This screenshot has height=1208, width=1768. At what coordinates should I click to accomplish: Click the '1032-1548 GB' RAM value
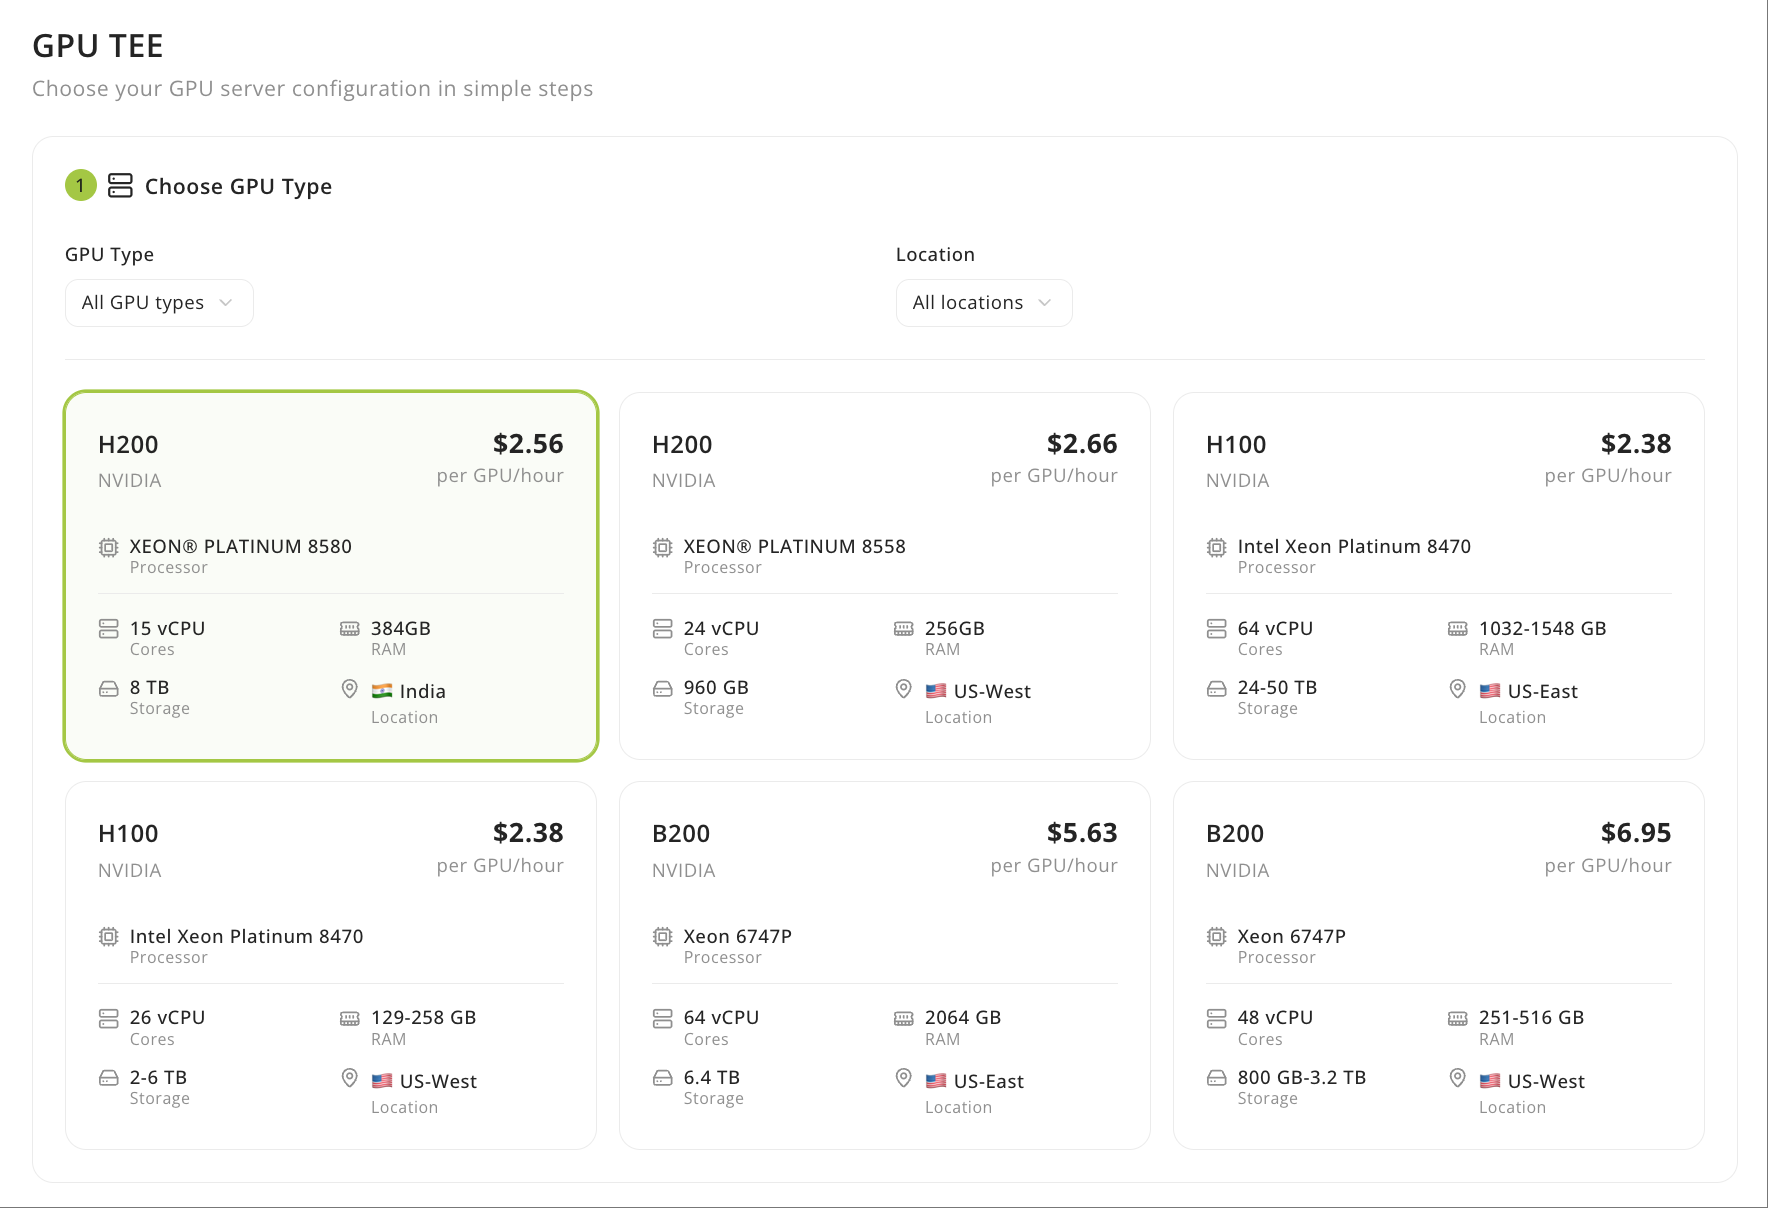pos(1543,628)
